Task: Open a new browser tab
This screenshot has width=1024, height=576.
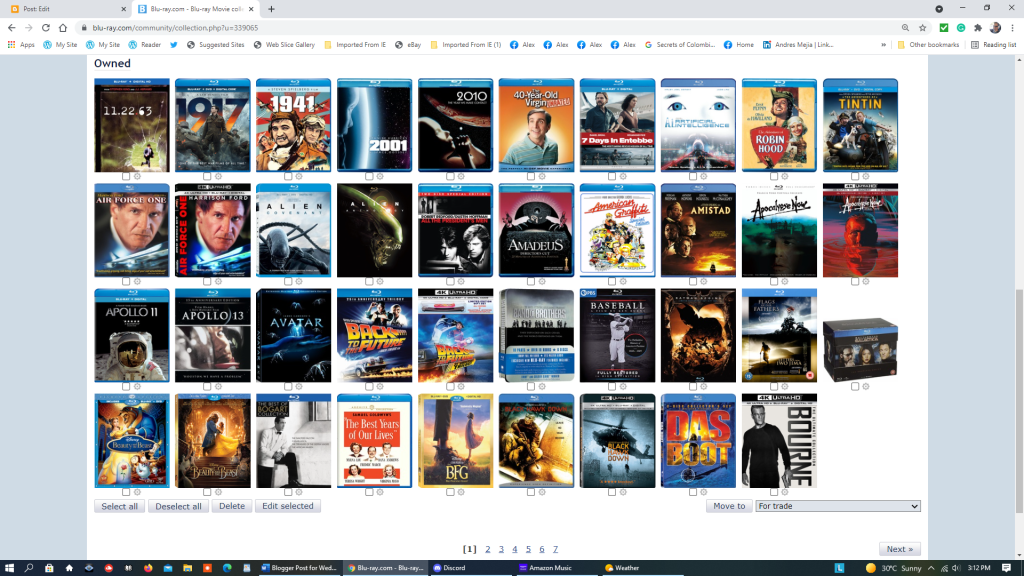Action: 272,9
